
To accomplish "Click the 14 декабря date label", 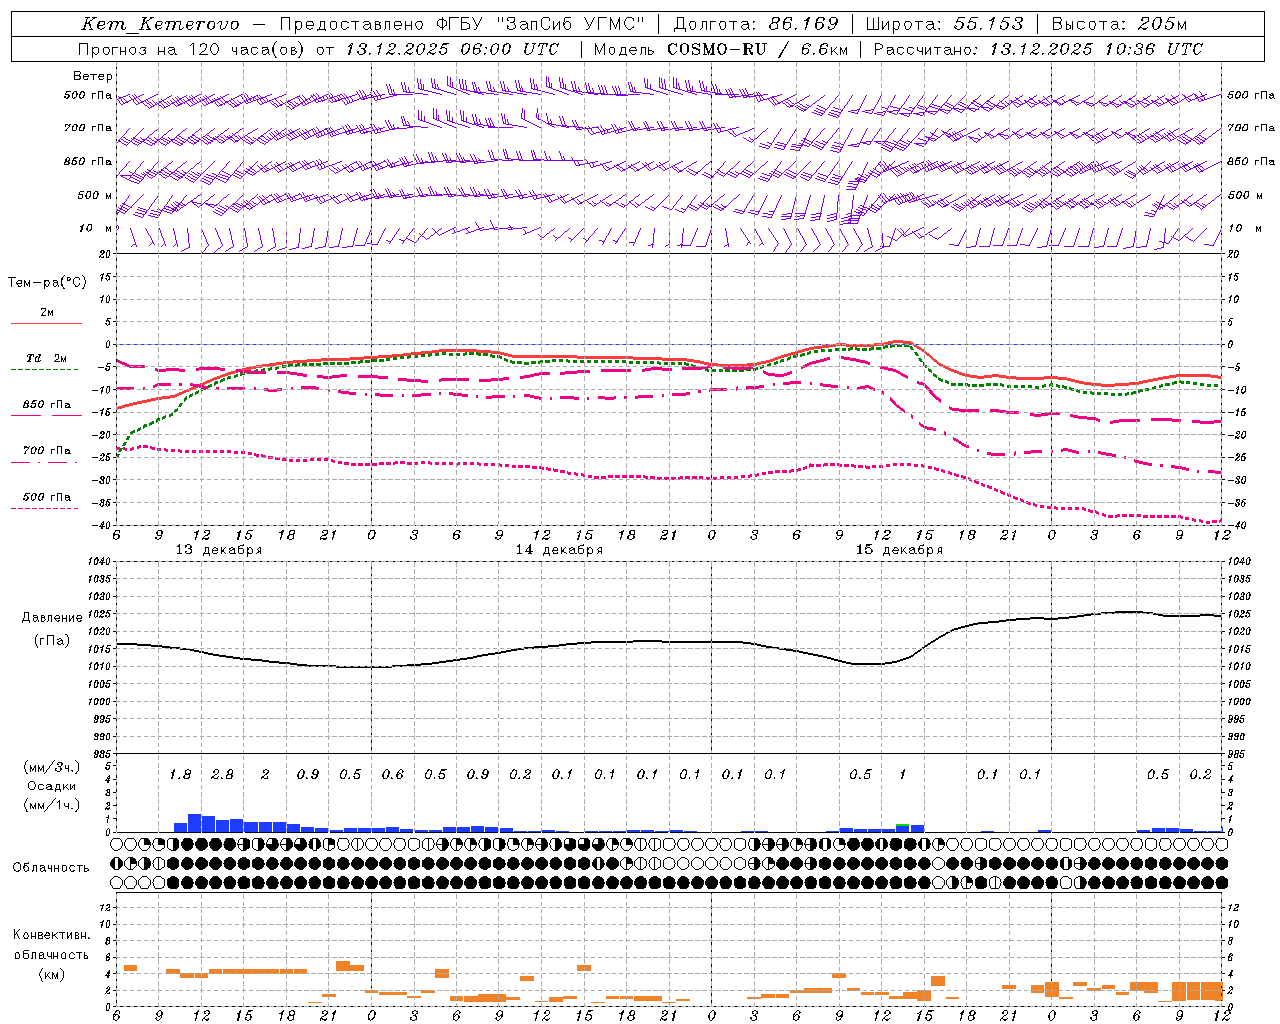I will coord(559,550).
